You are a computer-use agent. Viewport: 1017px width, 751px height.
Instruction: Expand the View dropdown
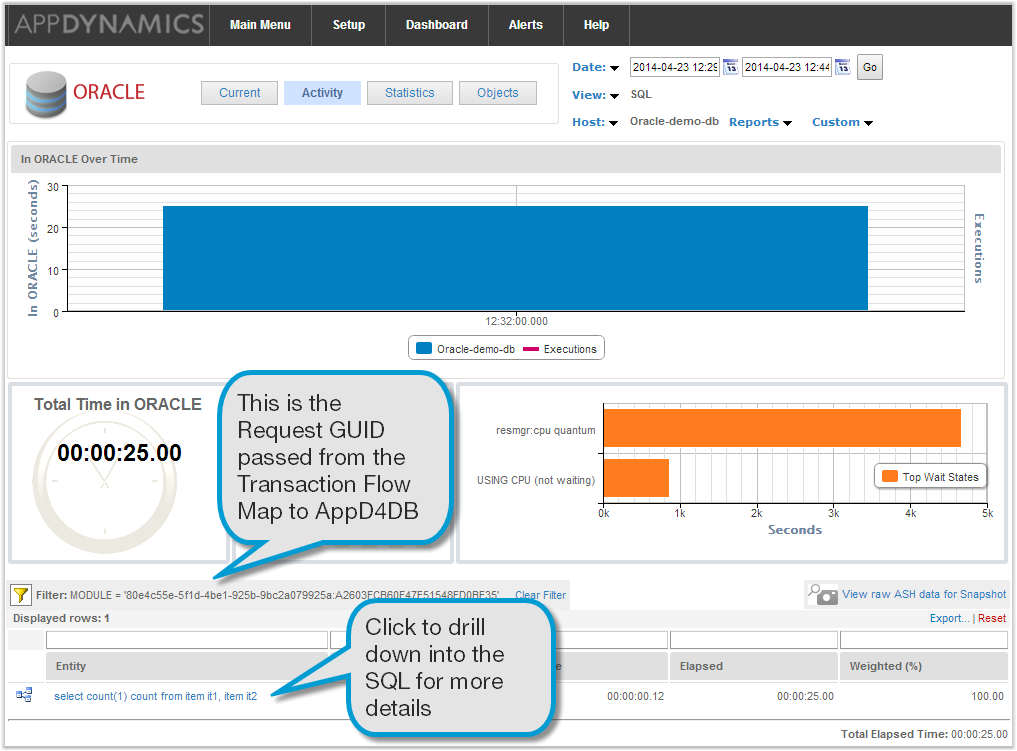[595, 95]
